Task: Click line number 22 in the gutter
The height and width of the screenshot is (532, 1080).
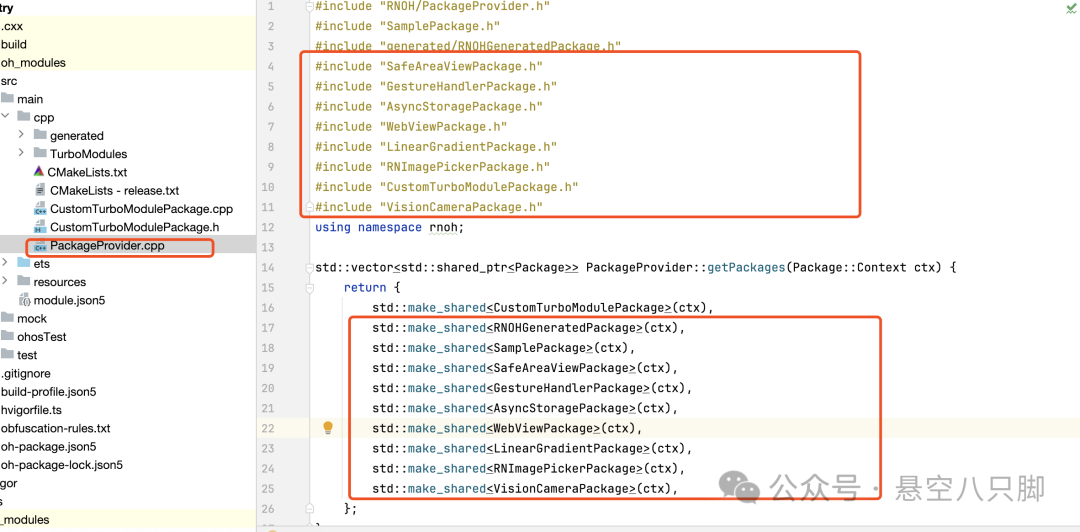Action: click(268, 429)
